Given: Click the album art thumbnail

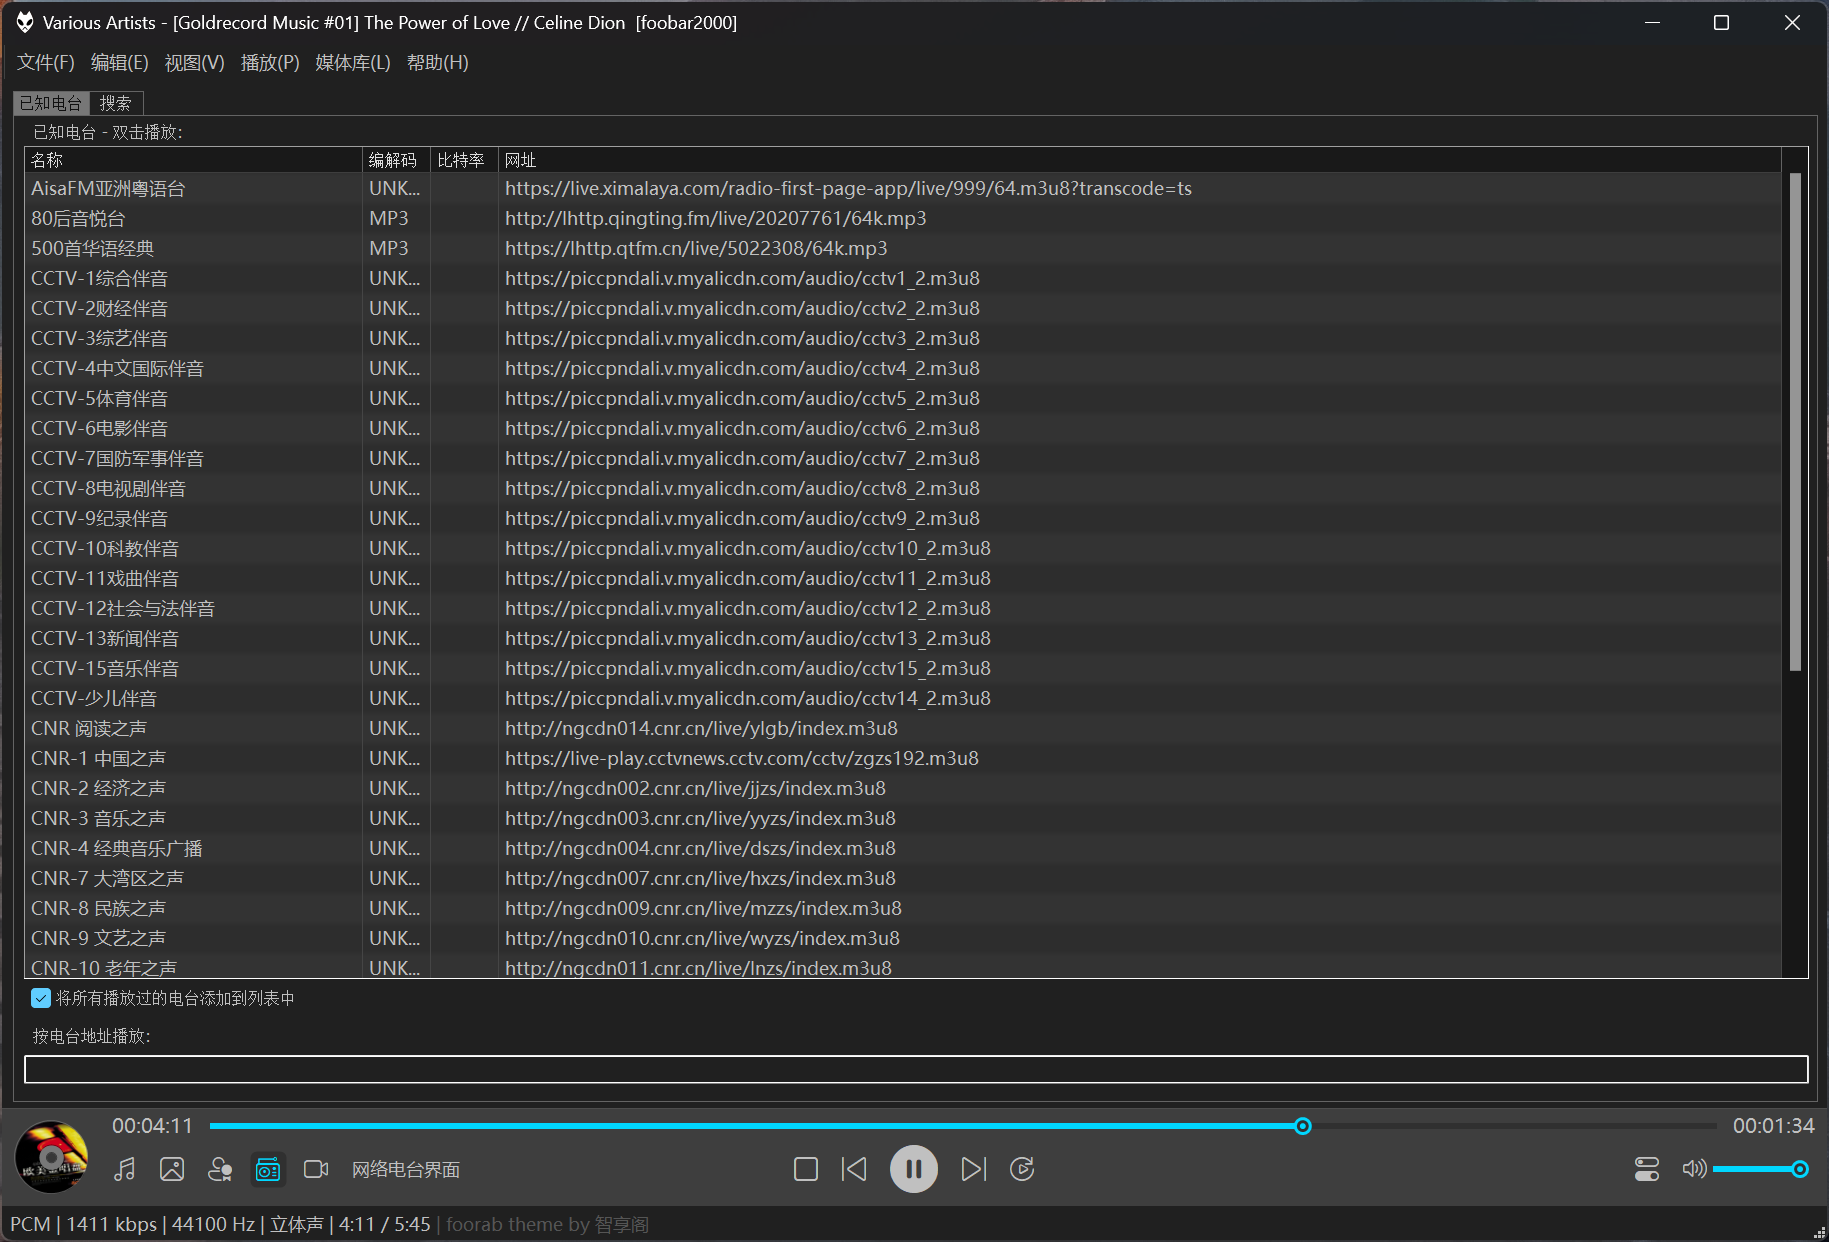Looking at the screenshot, I should [x=51, y=1157].
